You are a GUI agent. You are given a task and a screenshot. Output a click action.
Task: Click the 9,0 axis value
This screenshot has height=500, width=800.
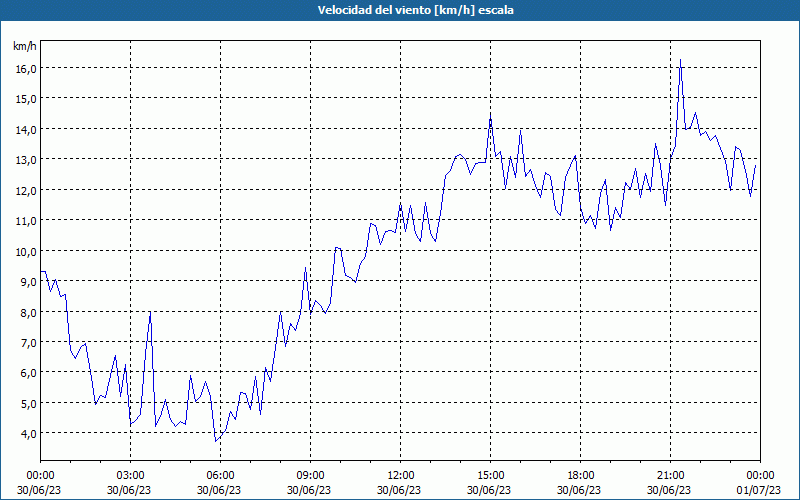coord(27,282)
